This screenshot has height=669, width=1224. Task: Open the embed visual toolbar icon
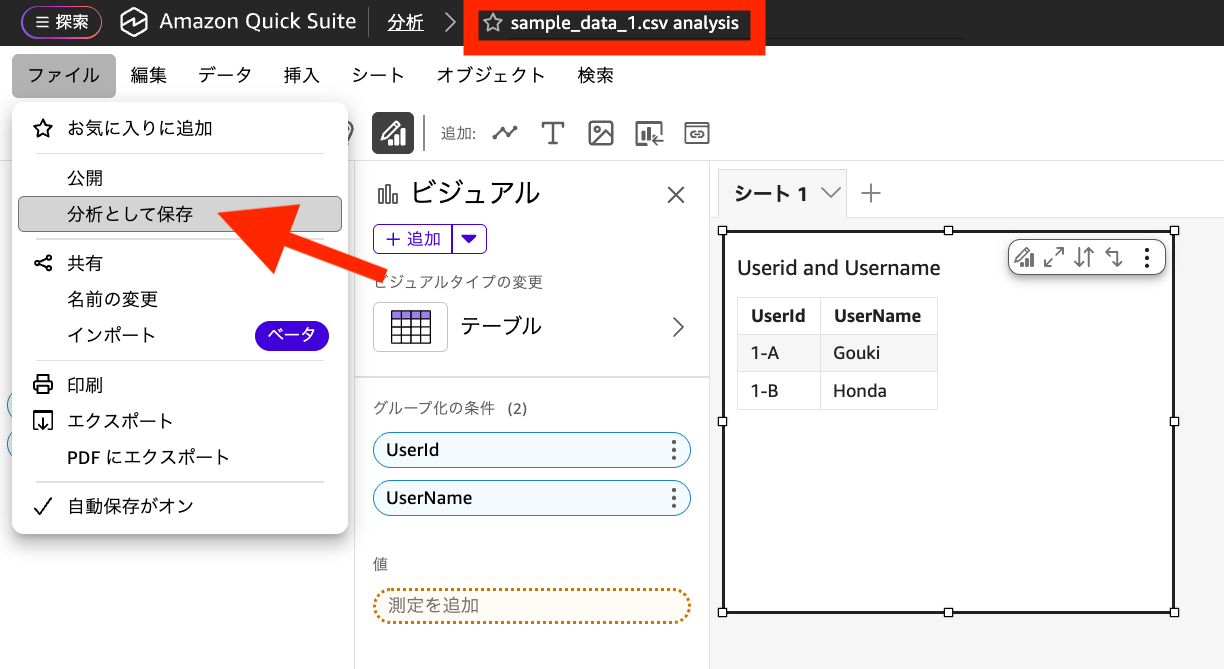(x=649, y=132)
